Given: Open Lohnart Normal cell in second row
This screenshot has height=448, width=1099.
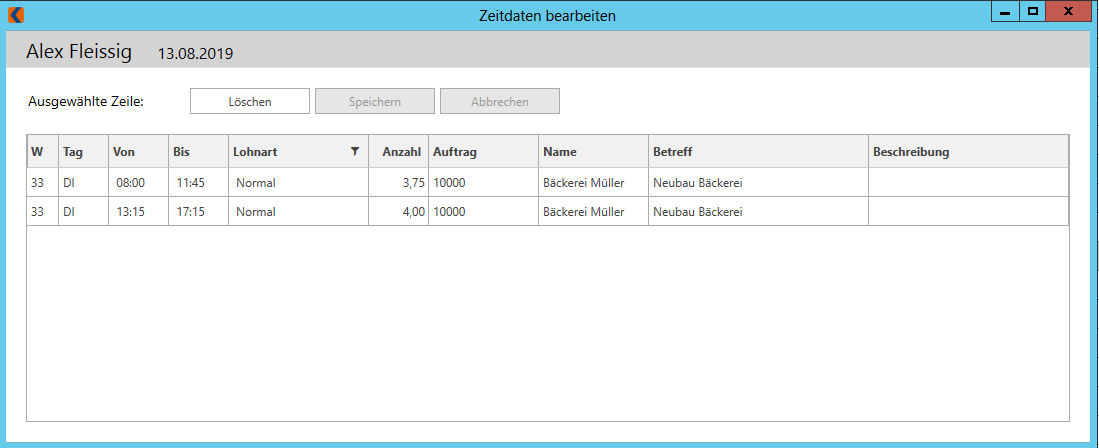Looking at the screenshot, I should point(299,212).
